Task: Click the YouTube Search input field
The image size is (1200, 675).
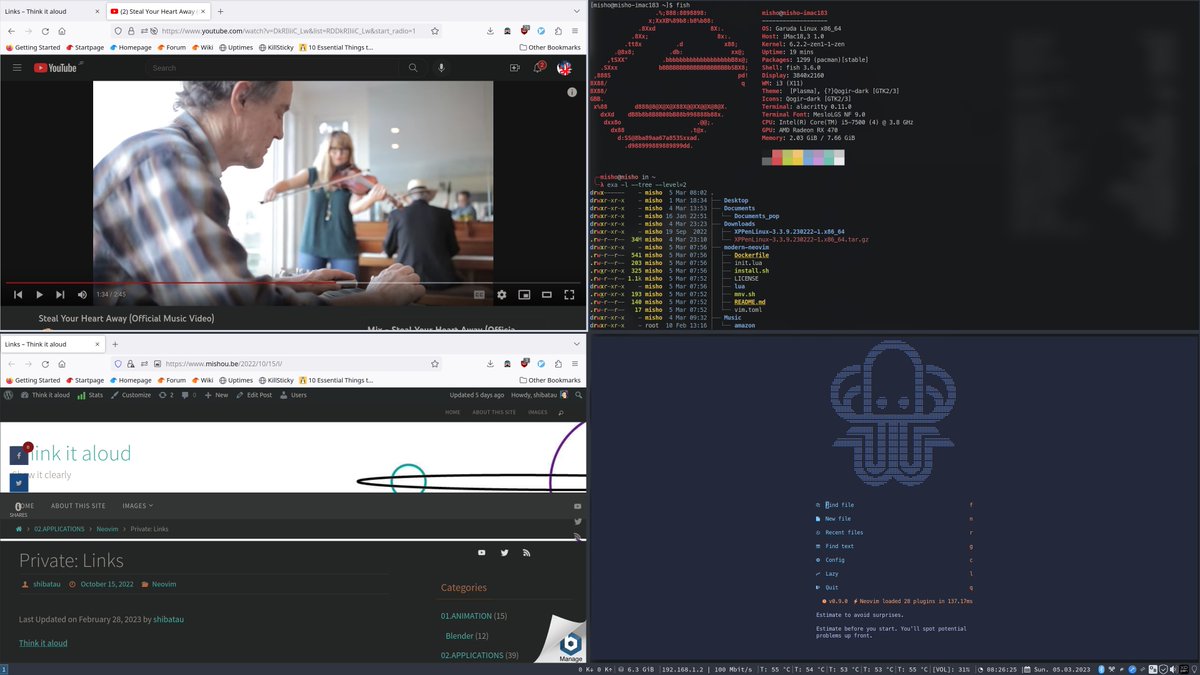Action: coord(272,68)
